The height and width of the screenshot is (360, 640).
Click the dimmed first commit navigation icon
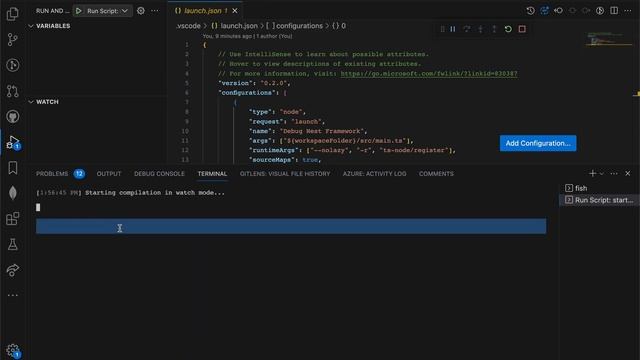click(x=572, y=11)
